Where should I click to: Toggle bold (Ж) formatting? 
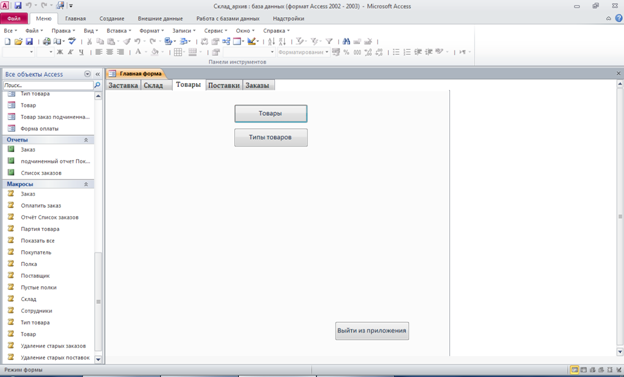[x=60, y=52]
